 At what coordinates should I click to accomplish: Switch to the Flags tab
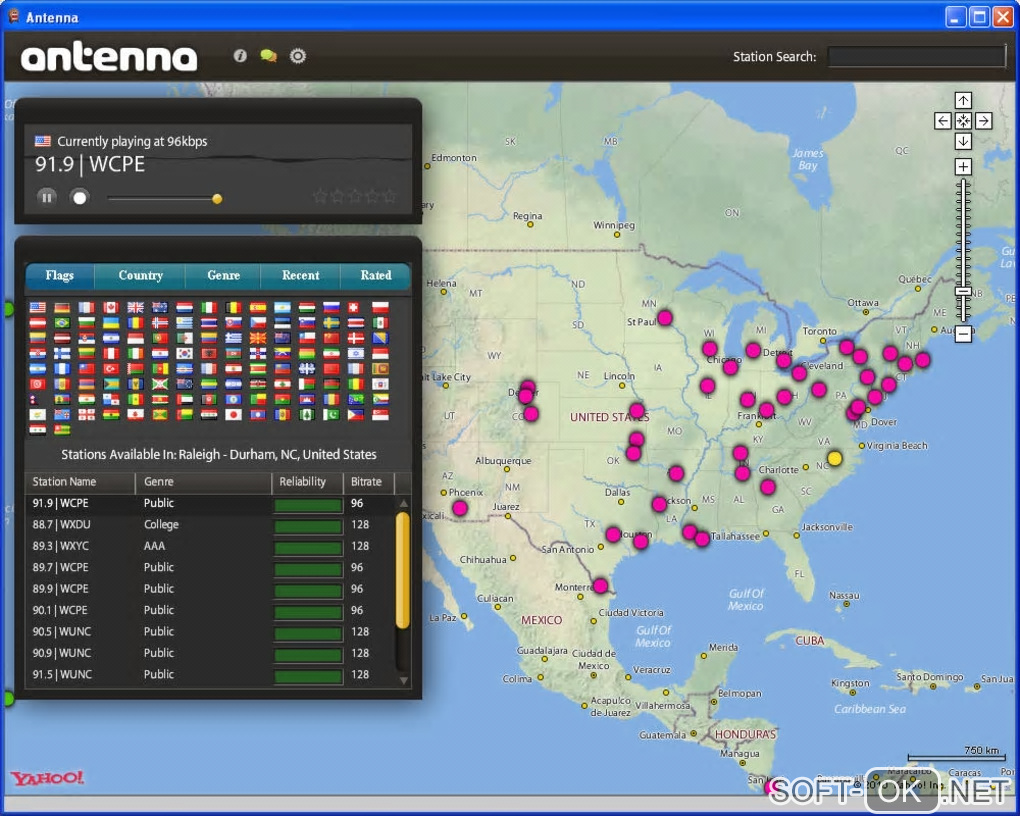tap(60, 275)
